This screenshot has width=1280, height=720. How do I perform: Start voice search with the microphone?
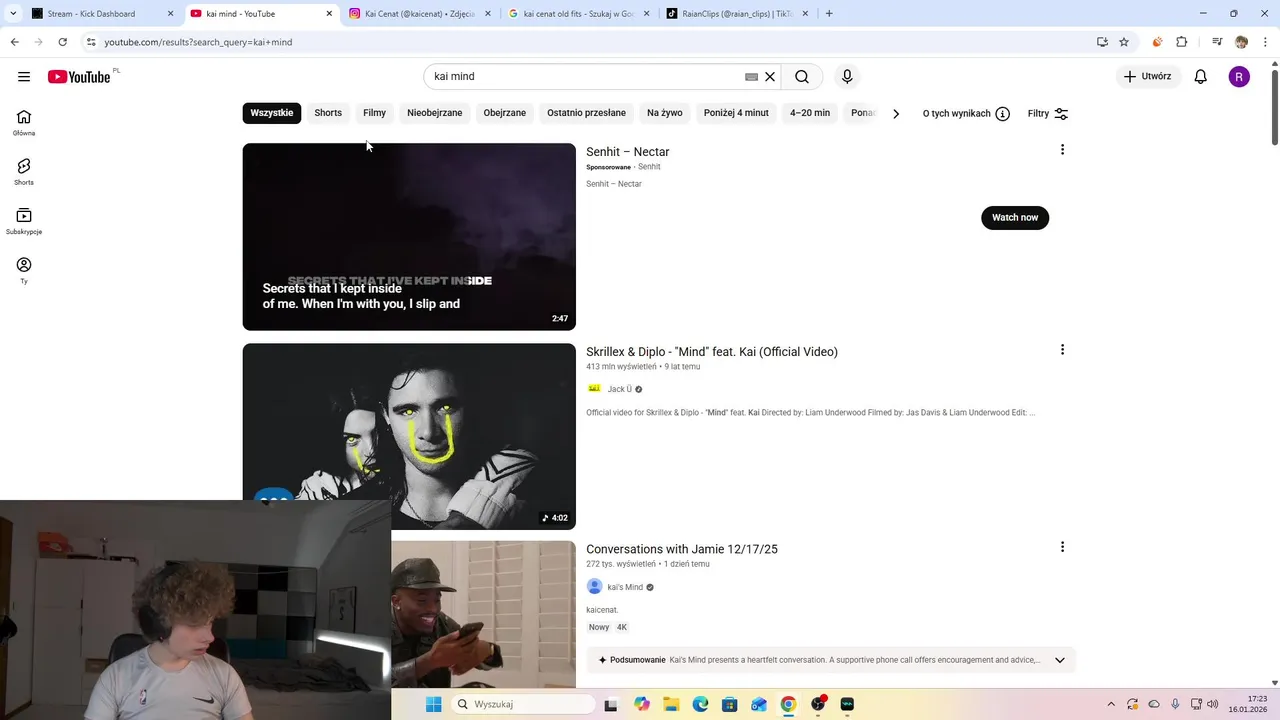tap(847, 77)
